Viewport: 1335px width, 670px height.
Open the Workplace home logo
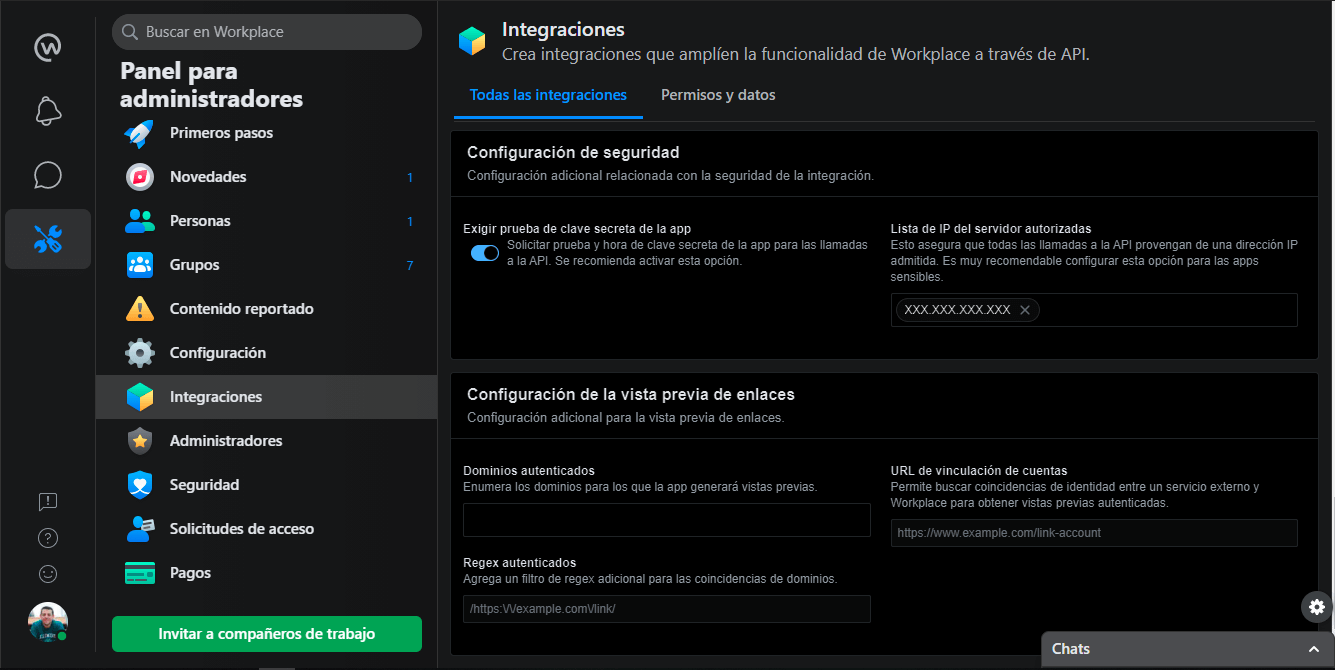point(48,47)
